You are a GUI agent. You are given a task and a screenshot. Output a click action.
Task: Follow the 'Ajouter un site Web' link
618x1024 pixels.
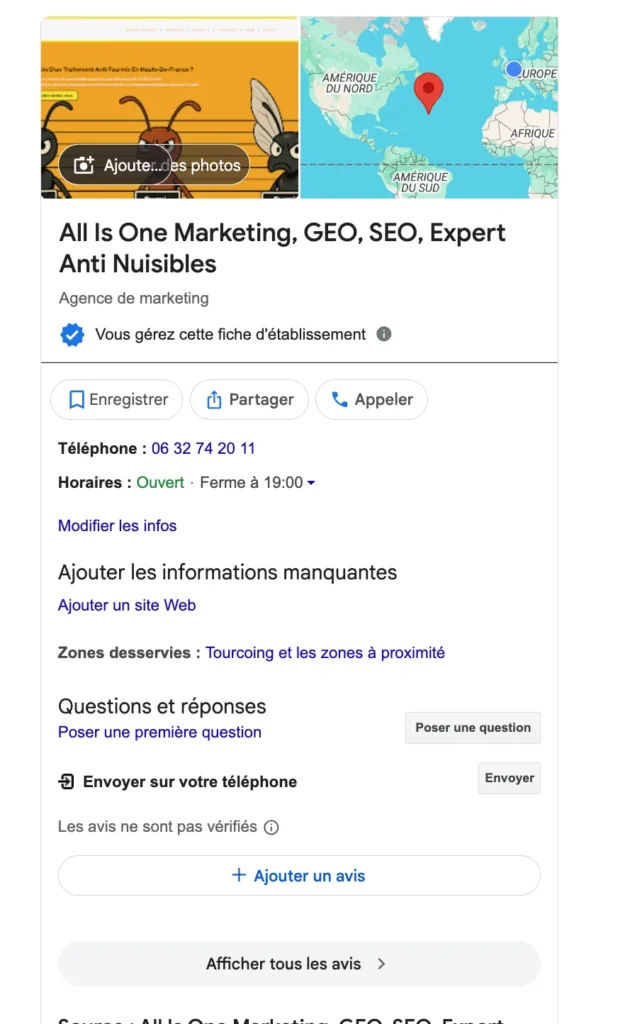click(x=127, y=605)
